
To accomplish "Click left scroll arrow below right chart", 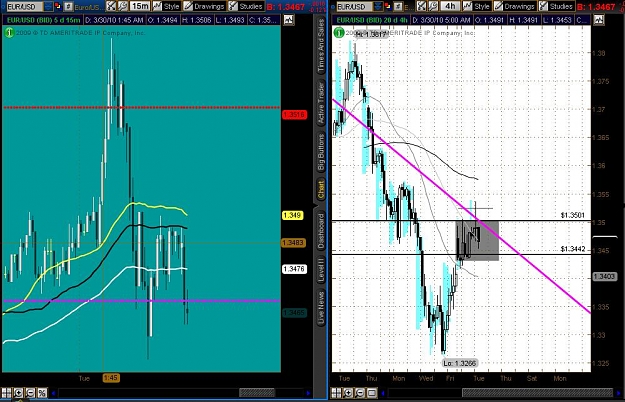I will coord(383,393).
